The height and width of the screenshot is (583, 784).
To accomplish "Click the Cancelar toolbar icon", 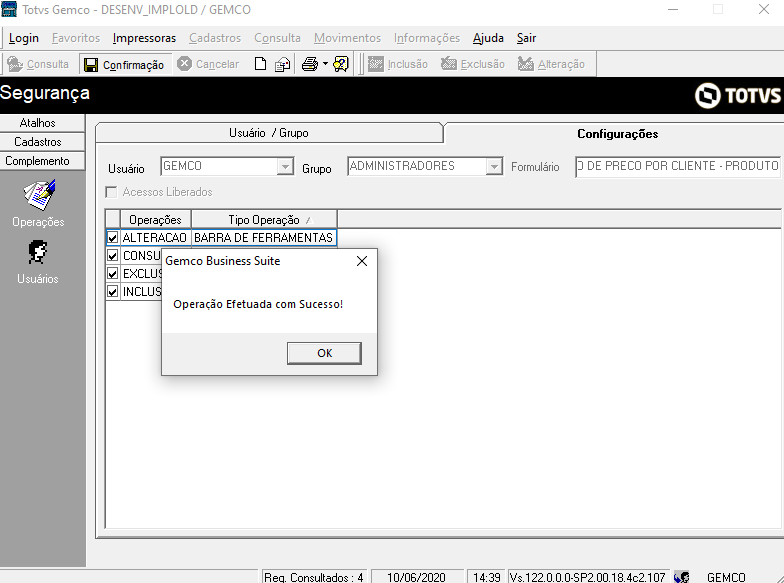I will point(184,64).
